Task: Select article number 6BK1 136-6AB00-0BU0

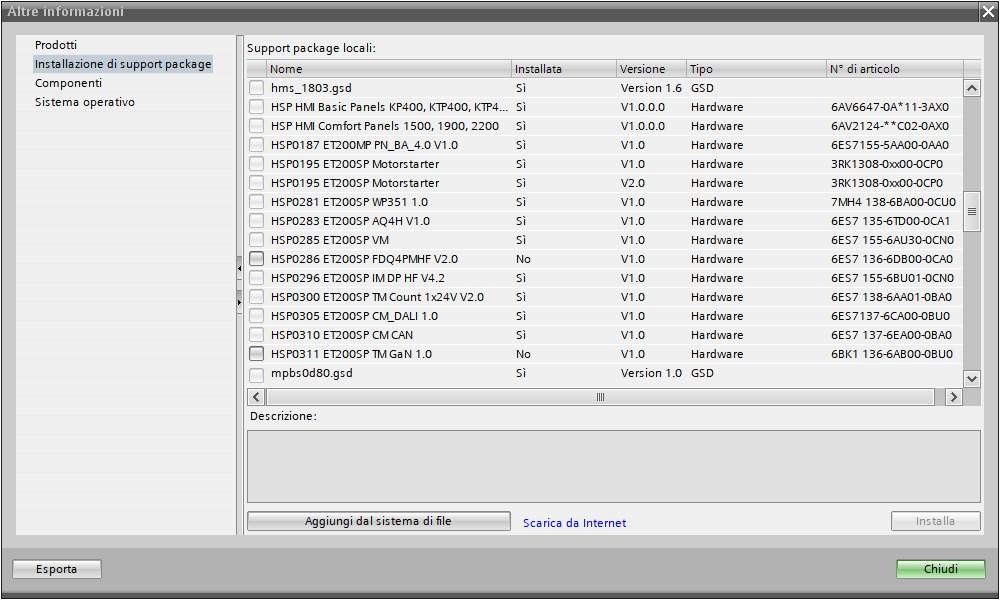Action: coord(892,354)
